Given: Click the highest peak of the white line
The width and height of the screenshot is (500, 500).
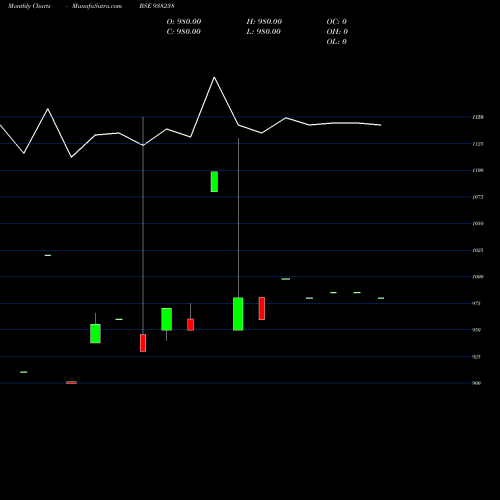Looking at the screenshot, I should pyautogui.click(x=214, y=78).
